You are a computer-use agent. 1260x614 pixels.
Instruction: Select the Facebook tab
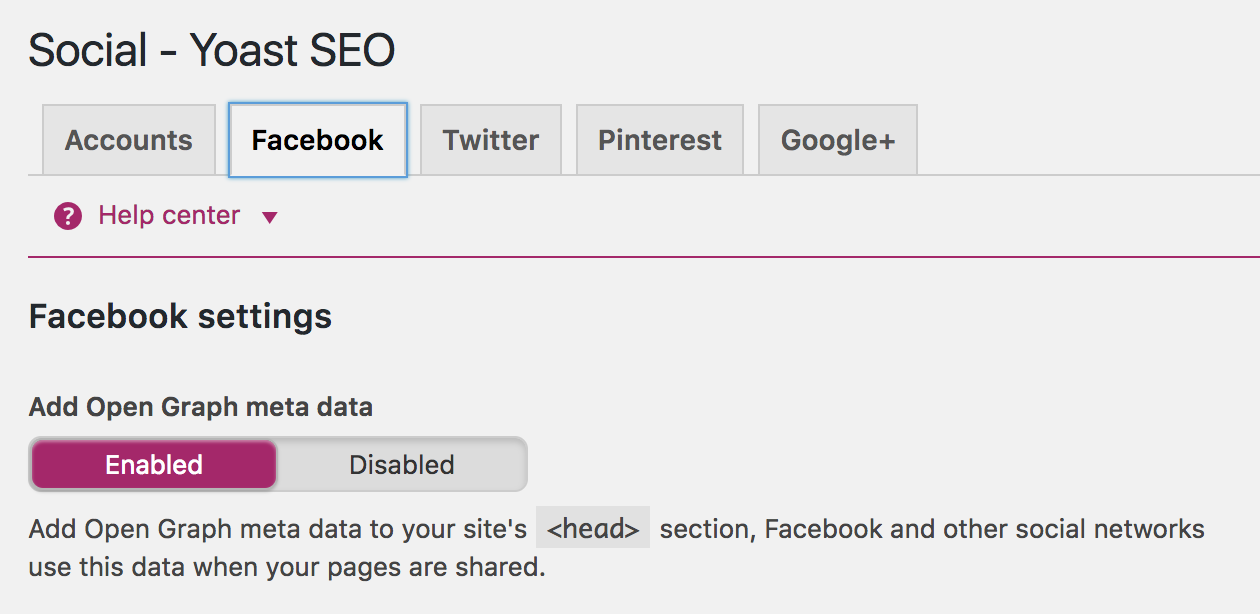pyautogui.click(x=317, y=140)
